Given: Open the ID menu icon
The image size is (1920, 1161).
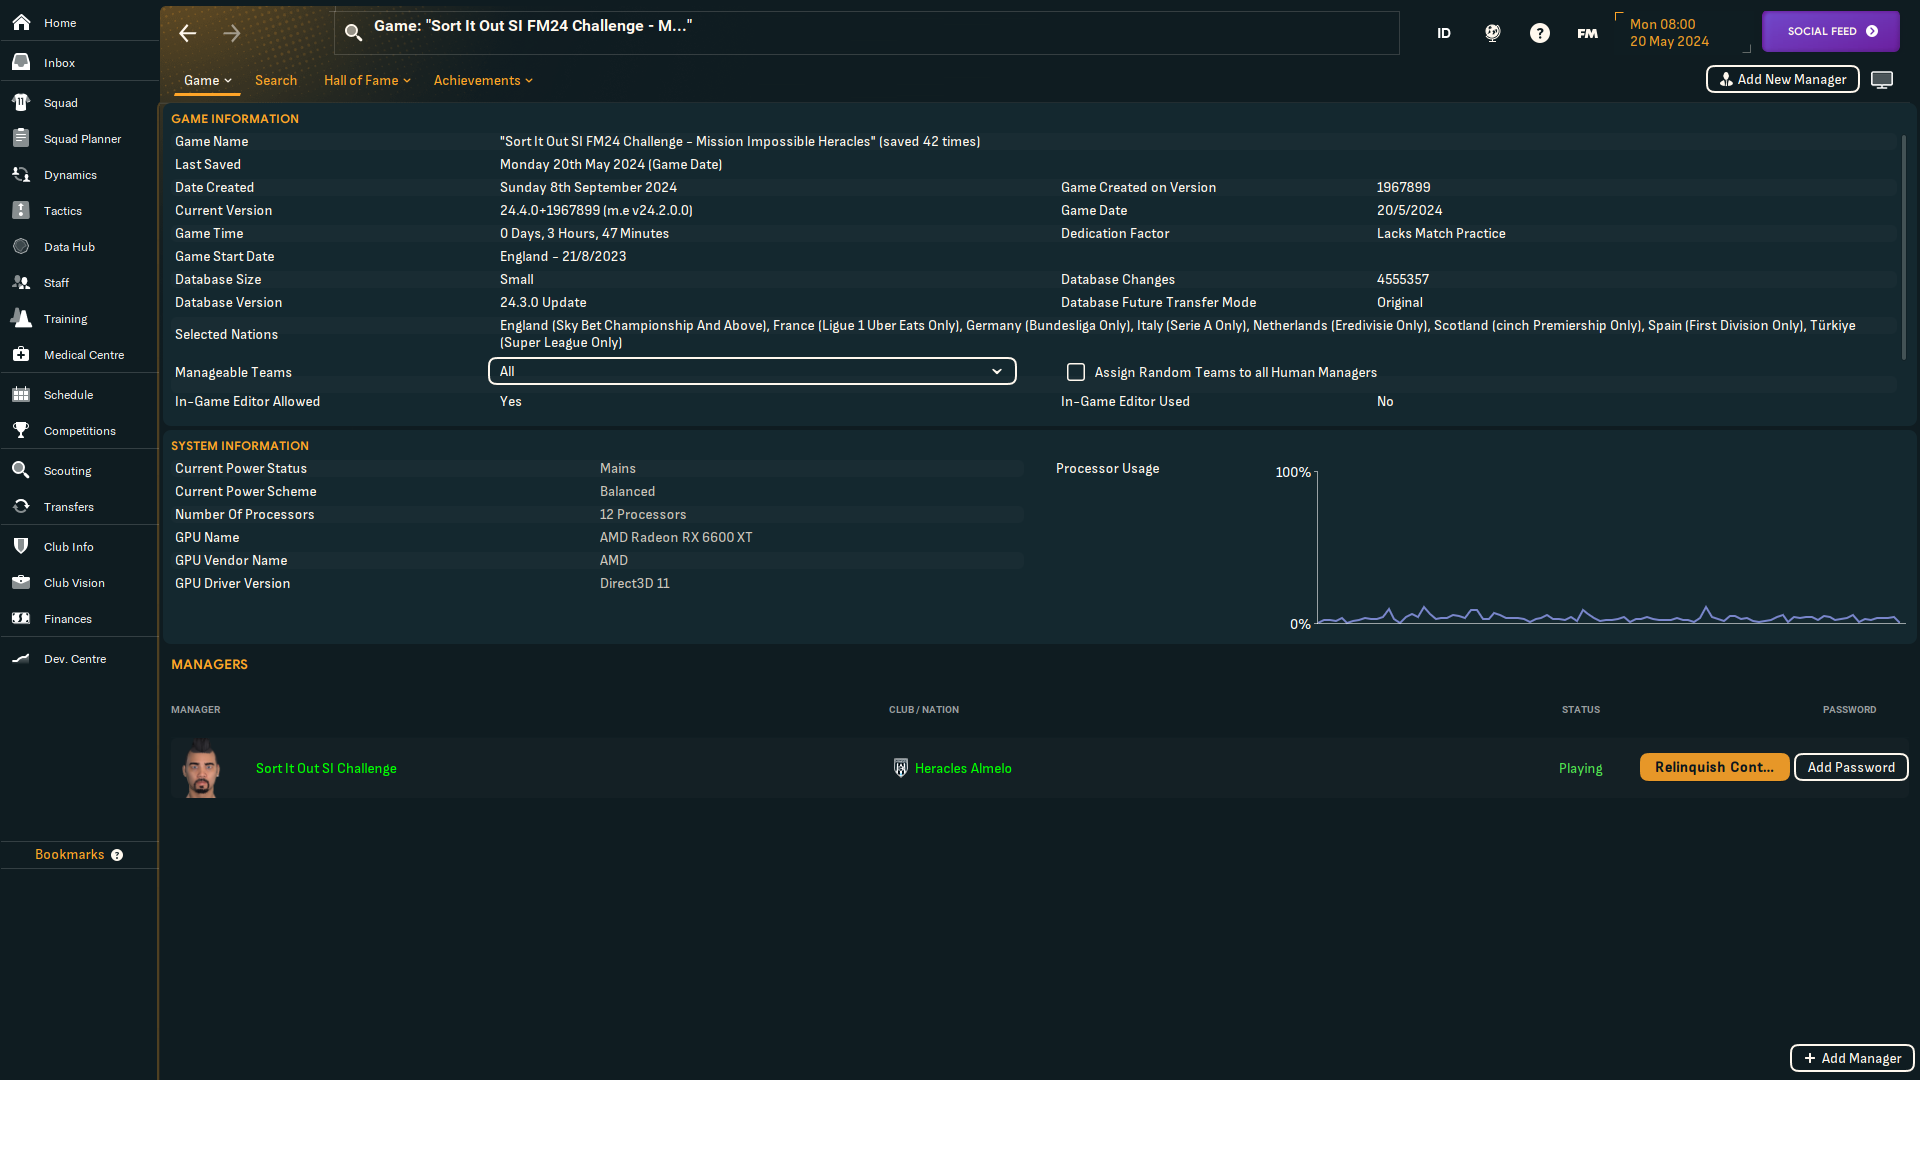Looking at the screenshot, I should 1444,33.
